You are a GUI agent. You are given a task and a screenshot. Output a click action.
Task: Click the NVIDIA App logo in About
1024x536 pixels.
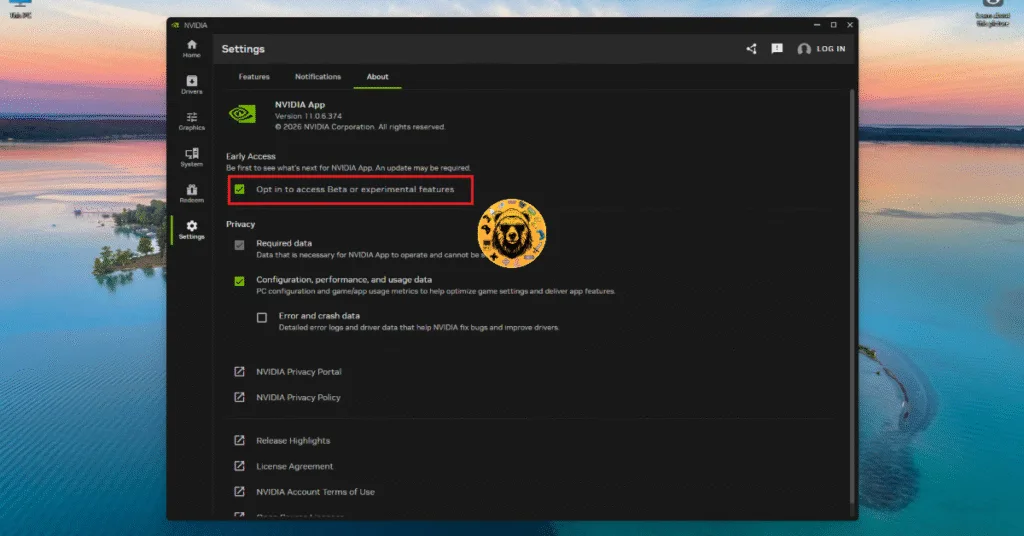point(242,114)
